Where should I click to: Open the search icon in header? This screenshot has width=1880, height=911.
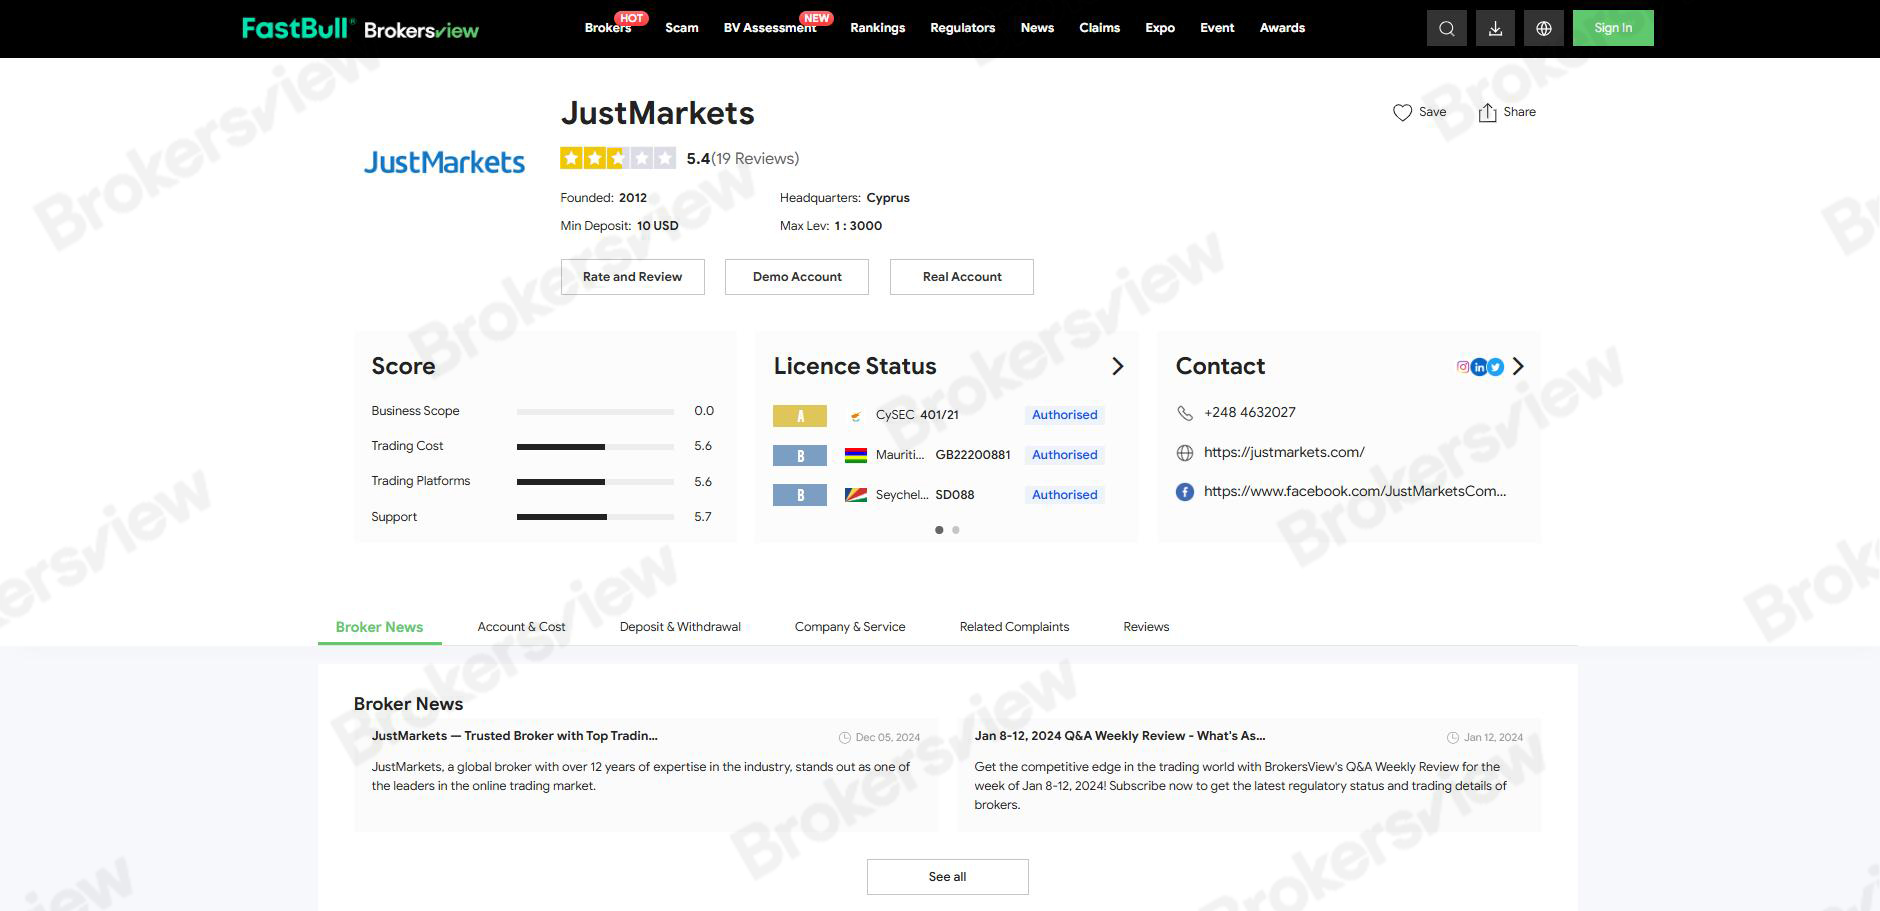coord(1446,28)
